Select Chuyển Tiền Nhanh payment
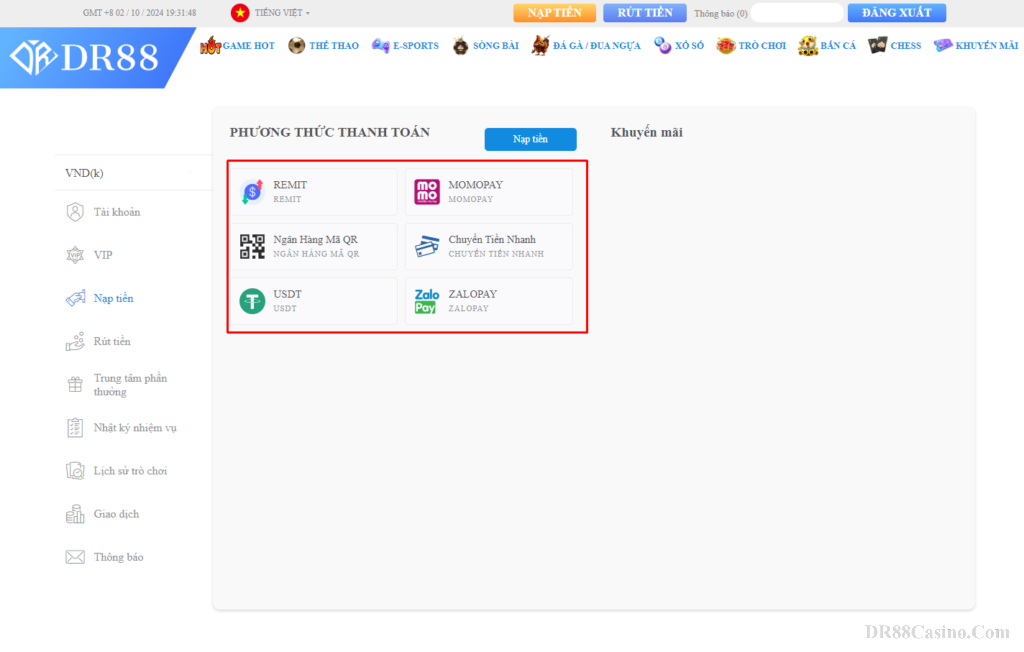The image size is (1024, 652). (x=489, y=246)
